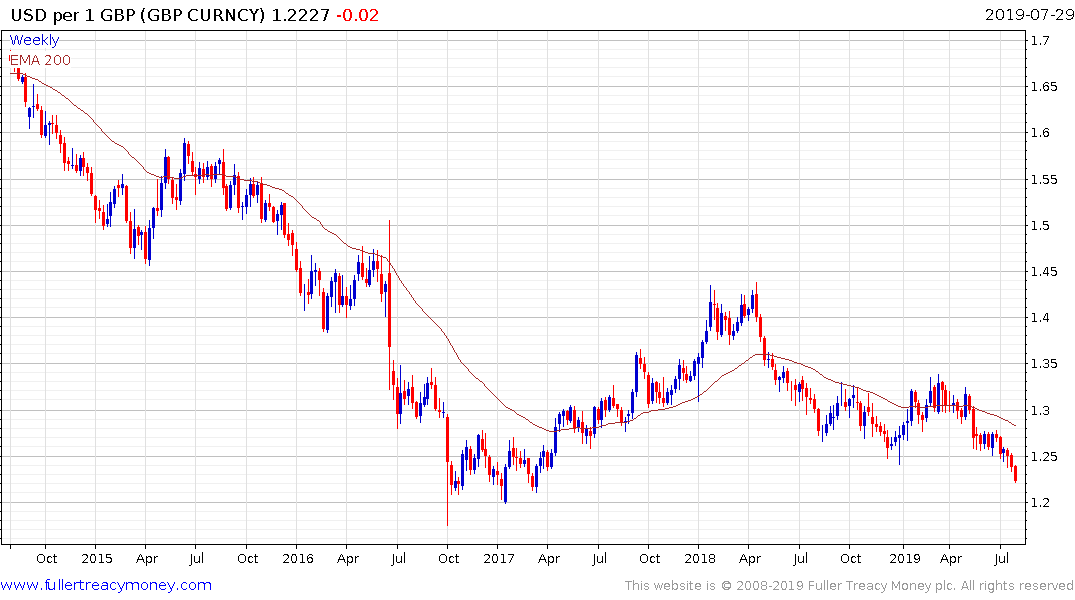This screenshot has height=600, width=1075.
Task: Click the 1.45 price axis label
Action: [1043, 272]
